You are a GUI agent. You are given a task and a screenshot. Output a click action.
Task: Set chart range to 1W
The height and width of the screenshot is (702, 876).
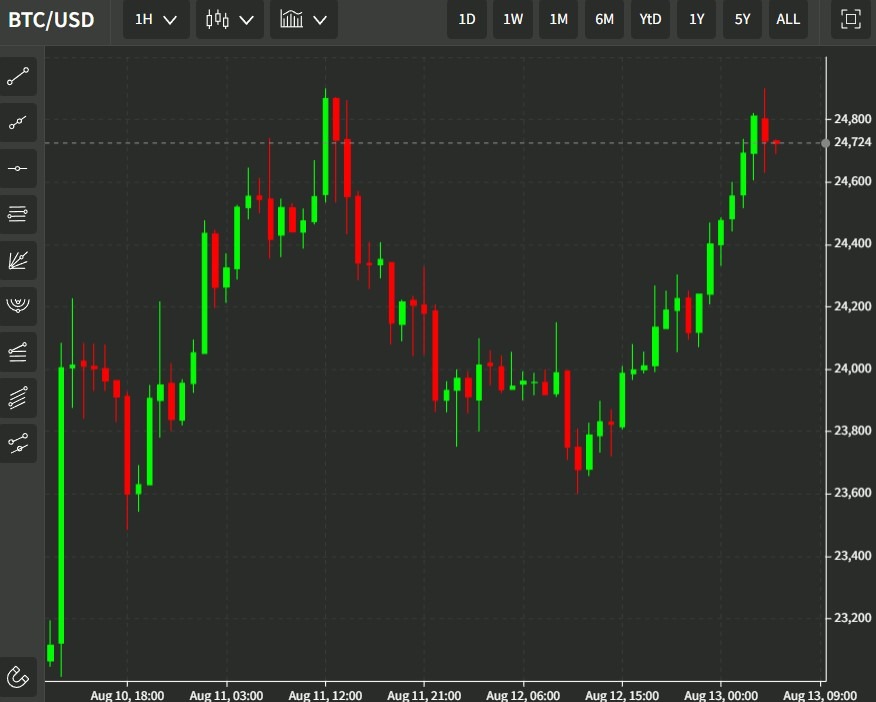[512, 20]
